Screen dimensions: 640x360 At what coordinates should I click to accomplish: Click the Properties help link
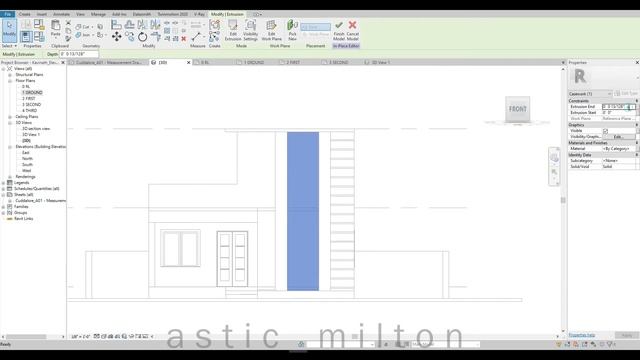tap(582, 335)
